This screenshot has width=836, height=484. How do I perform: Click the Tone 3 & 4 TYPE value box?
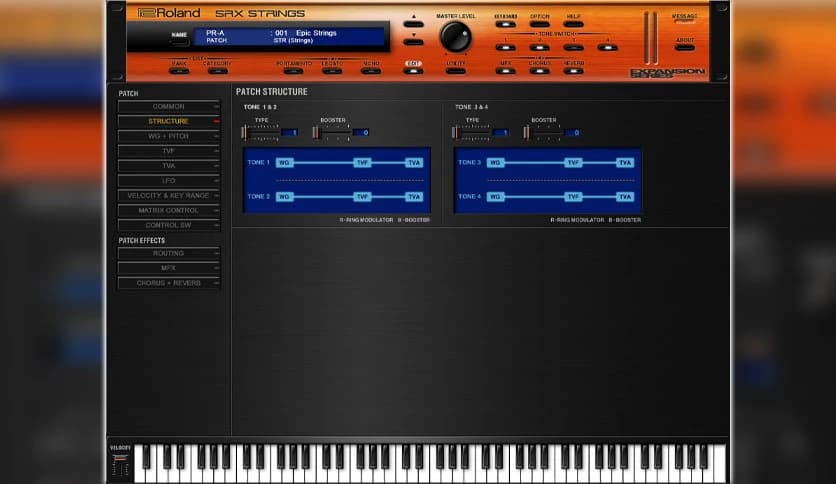[x=500, y=132]
